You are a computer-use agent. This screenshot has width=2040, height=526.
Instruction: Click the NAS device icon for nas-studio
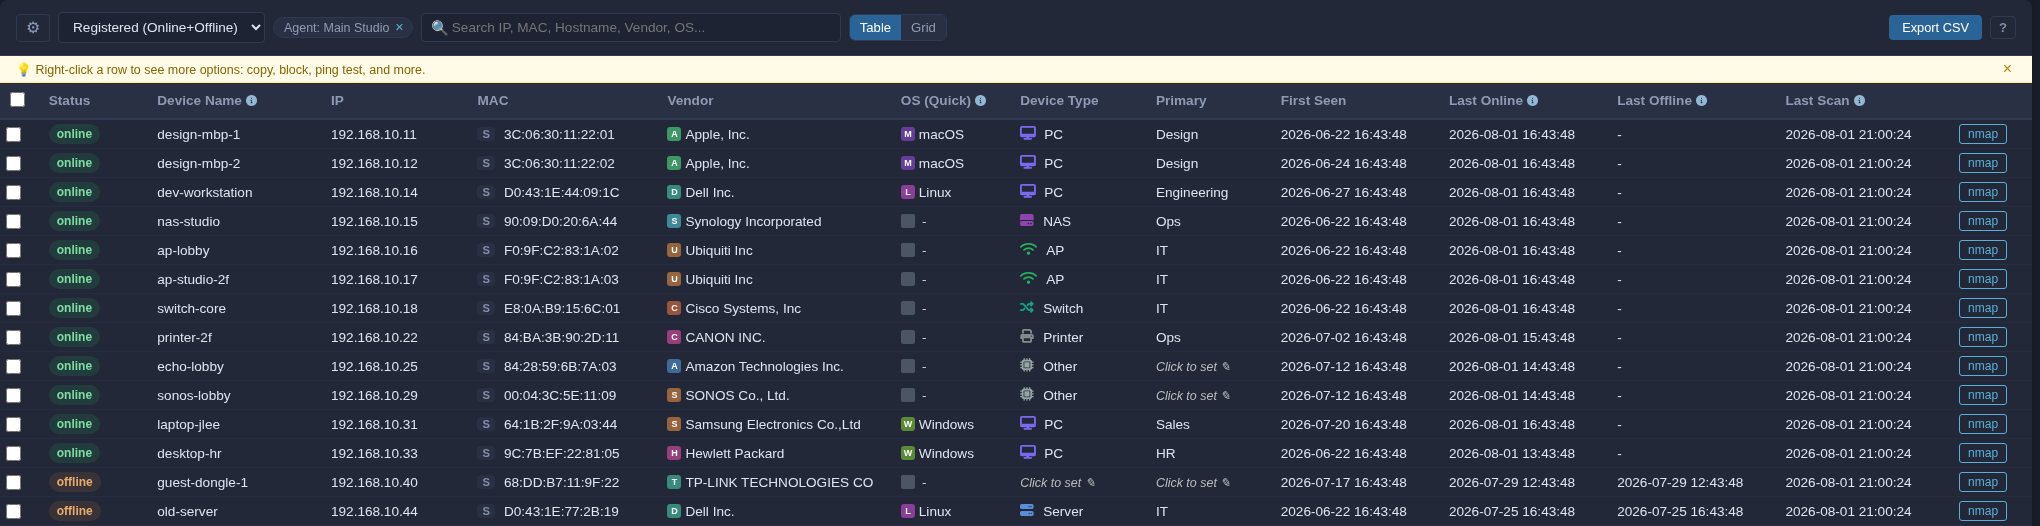(1027, 220)
